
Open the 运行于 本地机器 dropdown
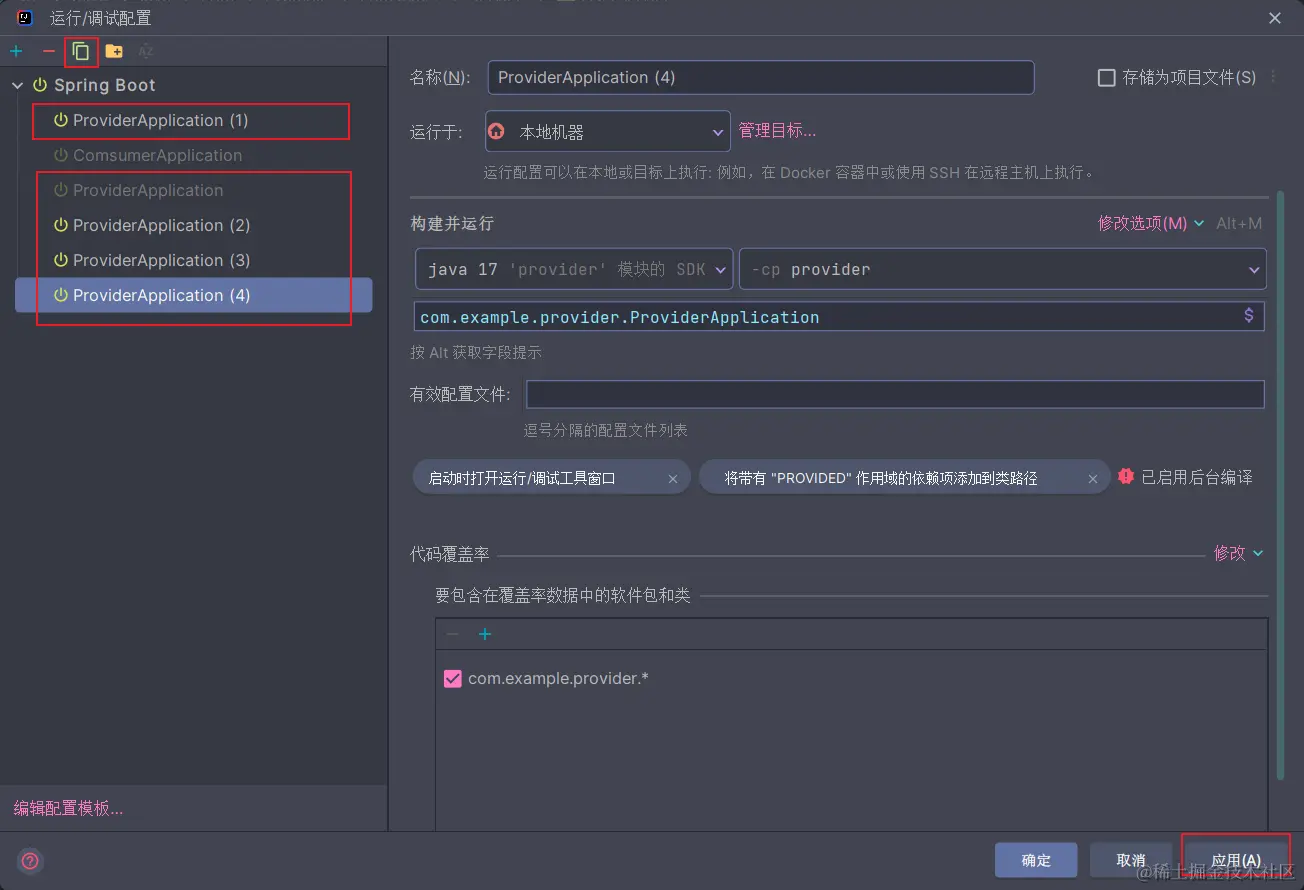point(608,131)
